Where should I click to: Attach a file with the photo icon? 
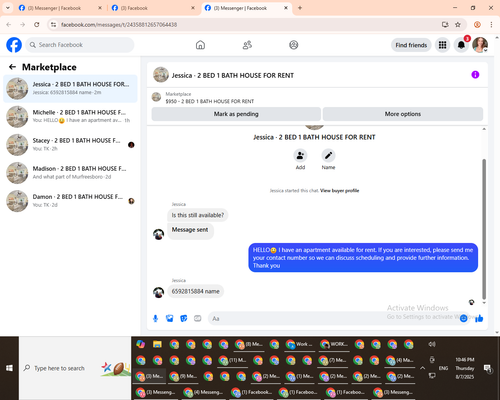coord(170,319)
